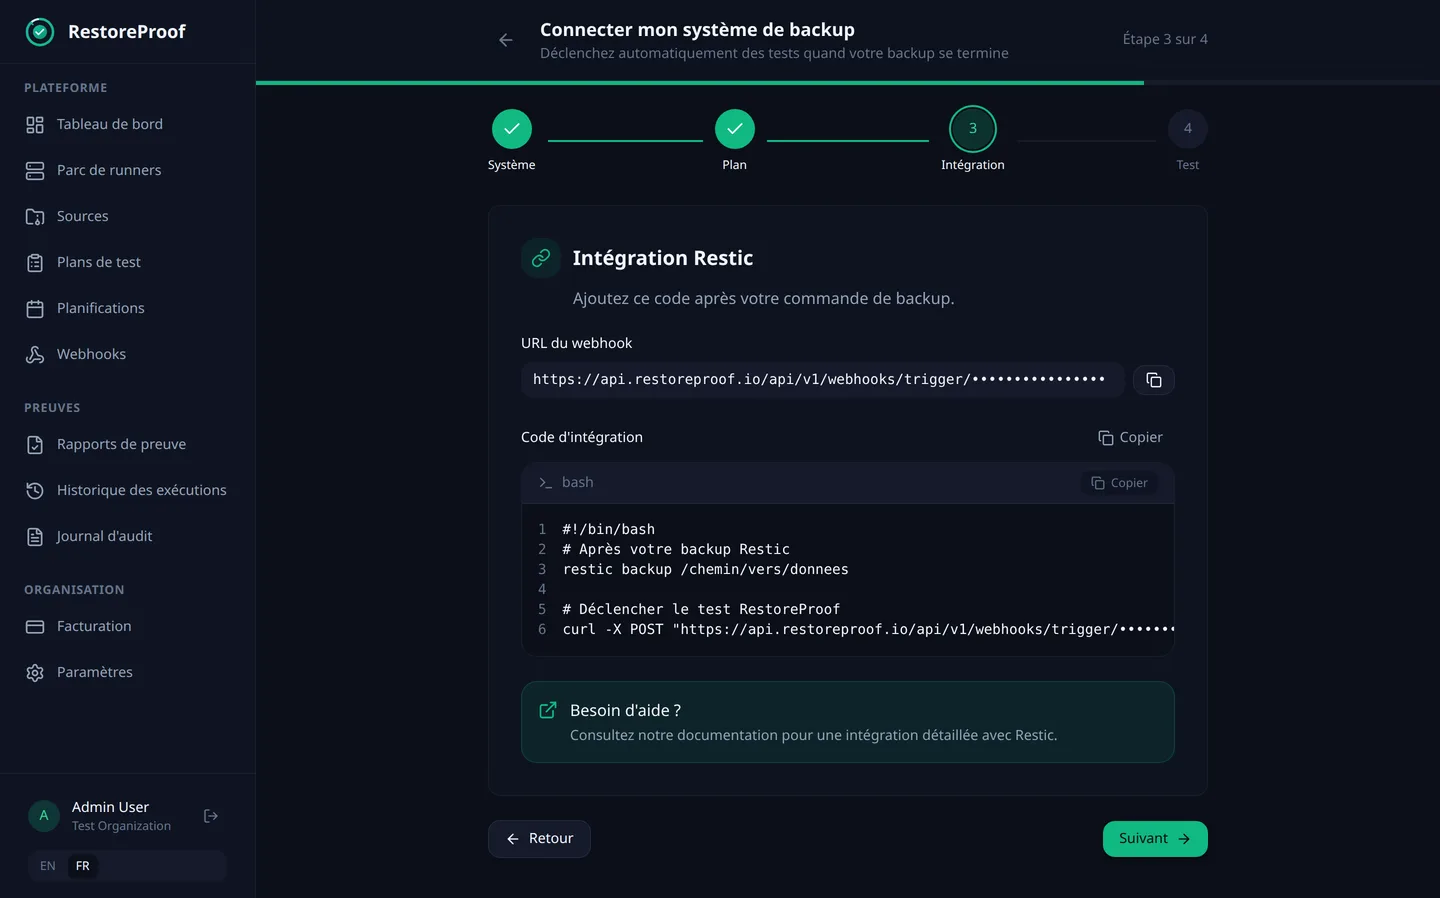Click the link icon beside Intégration Restic
This screenshot has height=898, width=1440.
[x=541, y=258]
